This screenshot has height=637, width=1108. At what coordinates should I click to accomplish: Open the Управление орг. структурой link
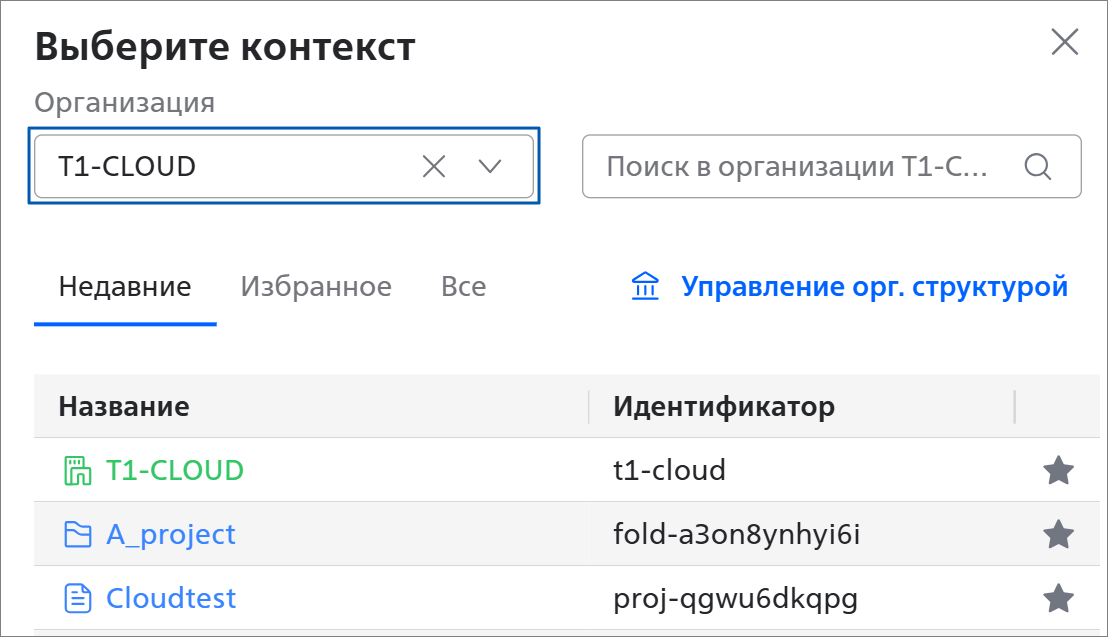tap(874, 286)
